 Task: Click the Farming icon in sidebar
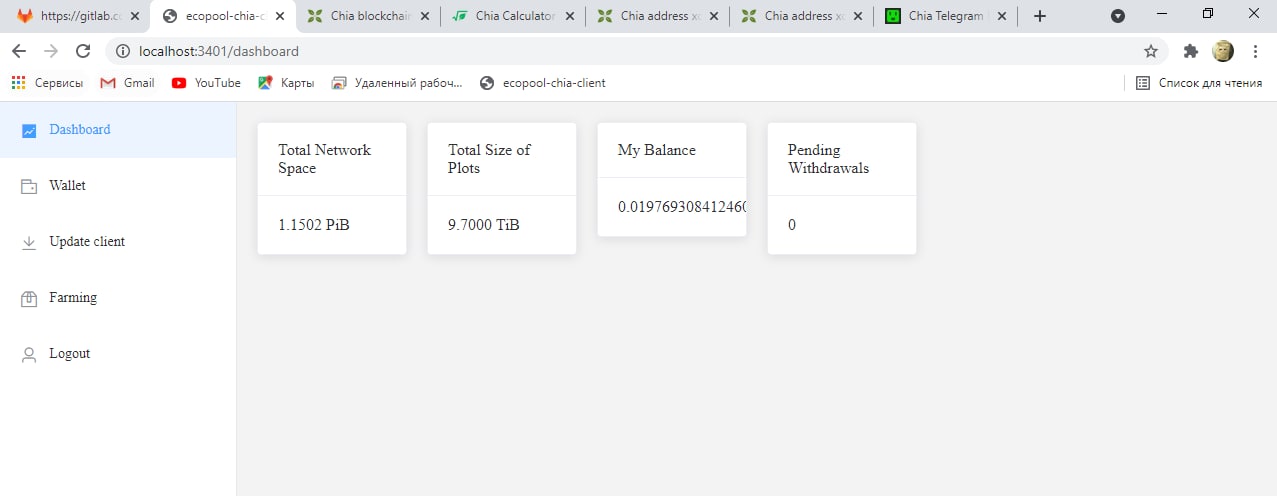(x=29, y=298)
